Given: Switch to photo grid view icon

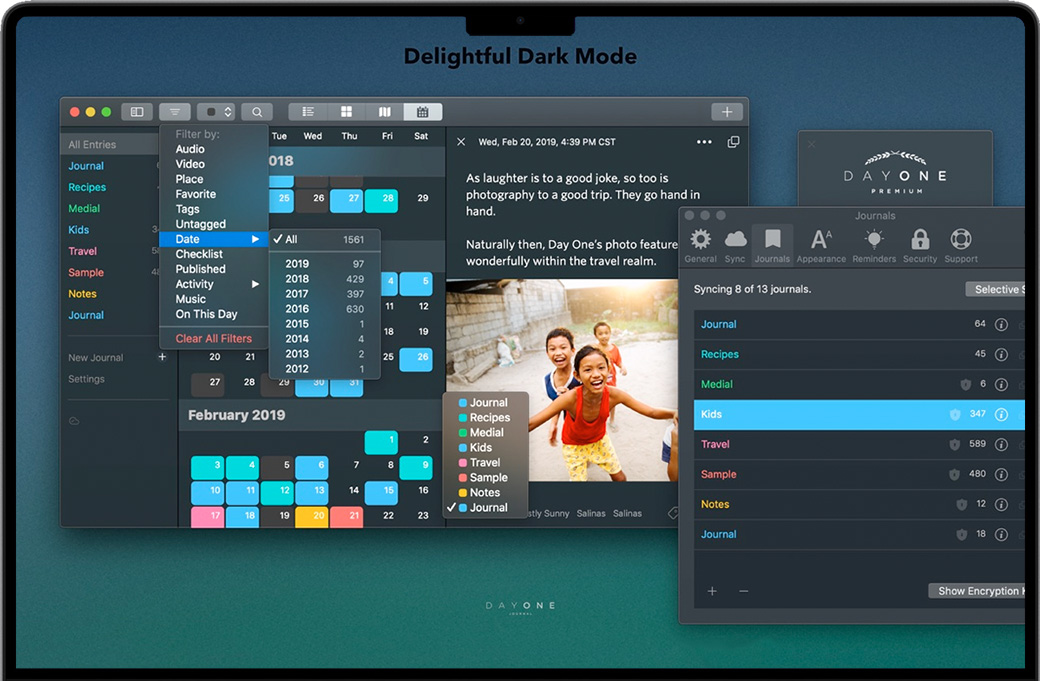Looking at the screenshot, I should click(346, 112).
